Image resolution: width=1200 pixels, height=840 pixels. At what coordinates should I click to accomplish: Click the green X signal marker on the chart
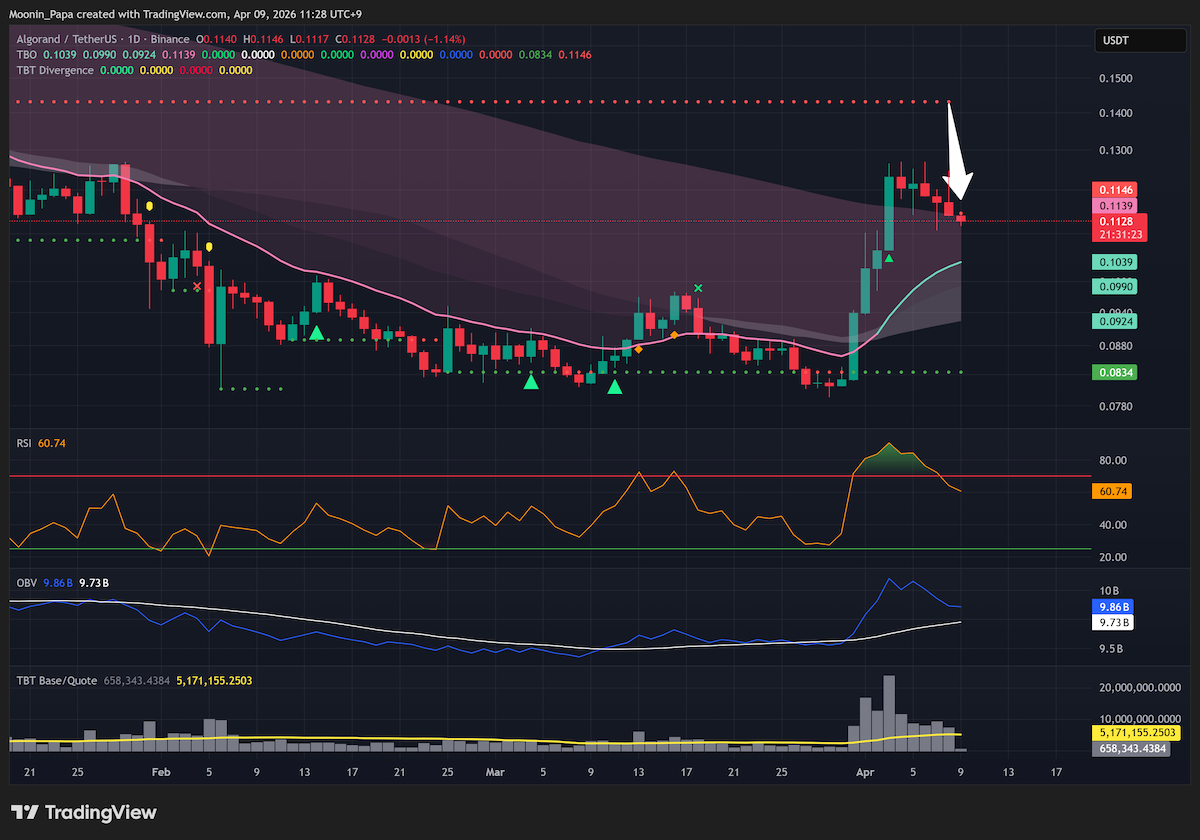[698, 288]
